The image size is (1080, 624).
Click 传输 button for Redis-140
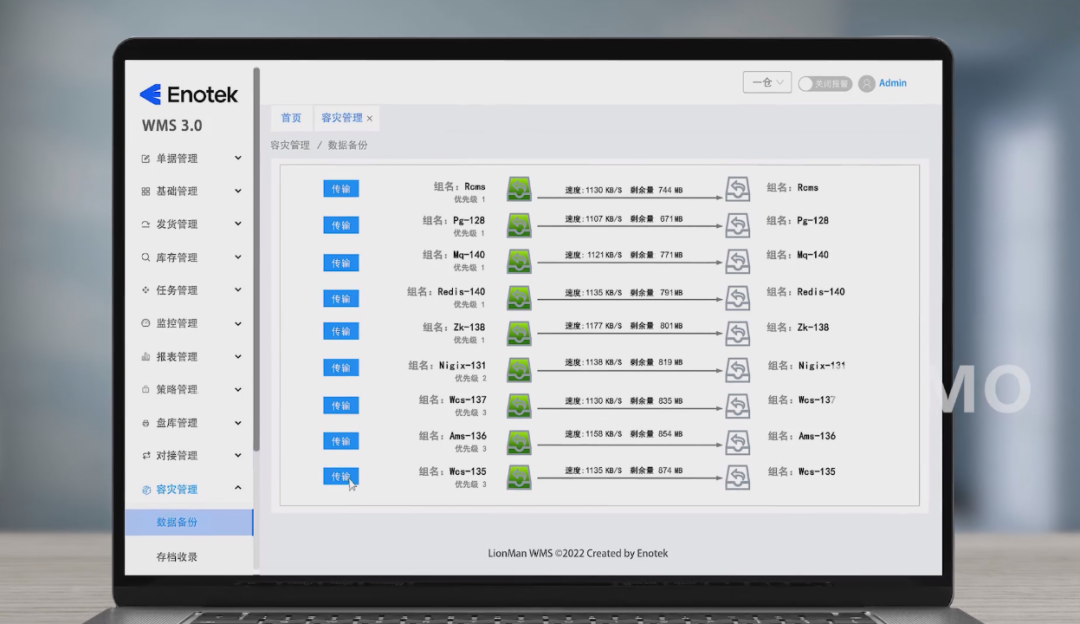(x=341, y=299)
